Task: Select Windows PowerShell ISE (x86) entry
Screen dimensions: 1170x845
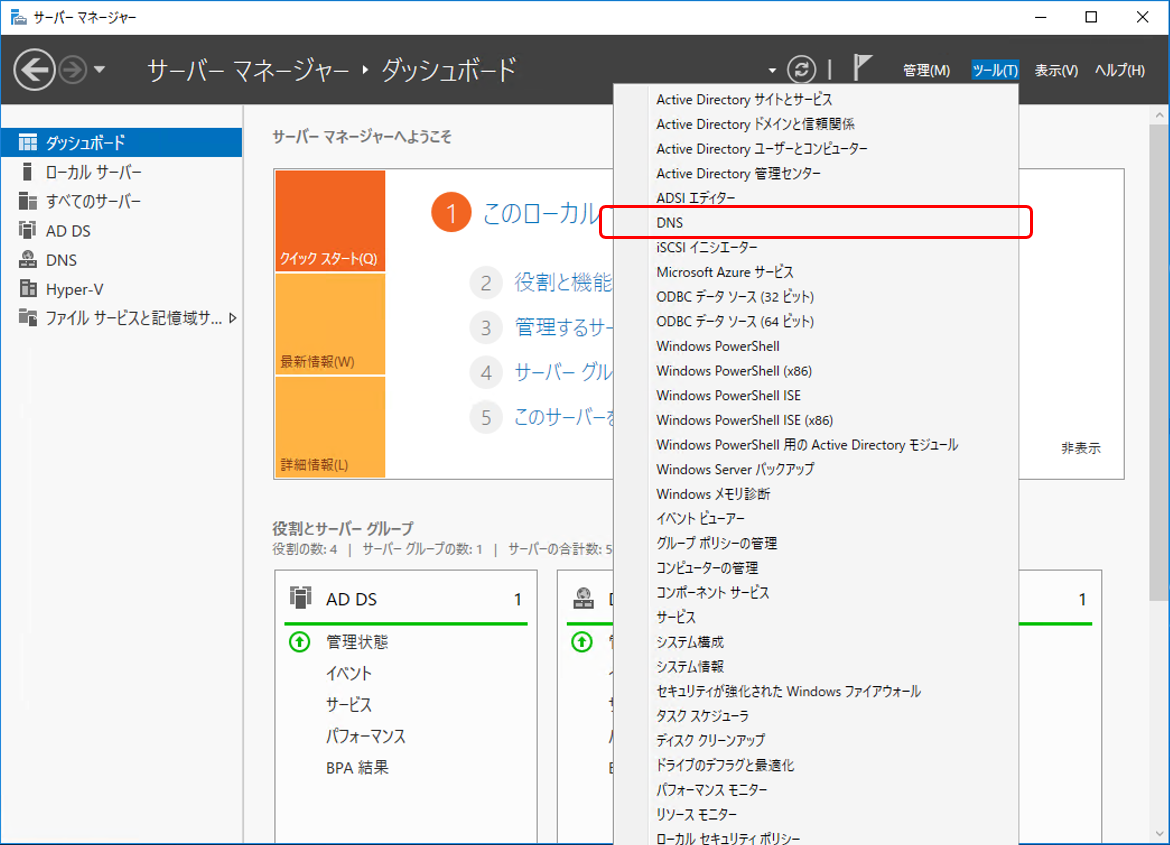Action: click(x=816, y=420)
